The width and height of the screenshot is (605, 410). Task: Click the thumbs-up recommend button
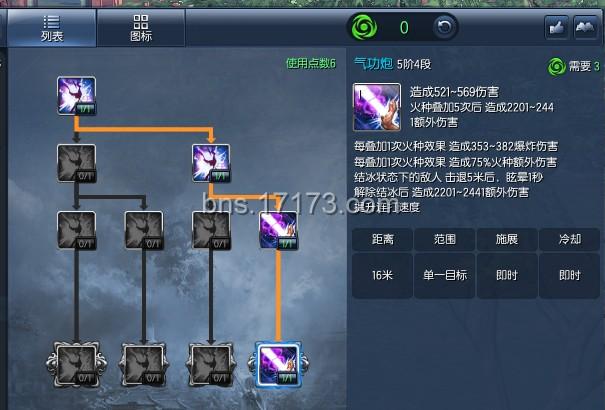(x=556, y=27)
